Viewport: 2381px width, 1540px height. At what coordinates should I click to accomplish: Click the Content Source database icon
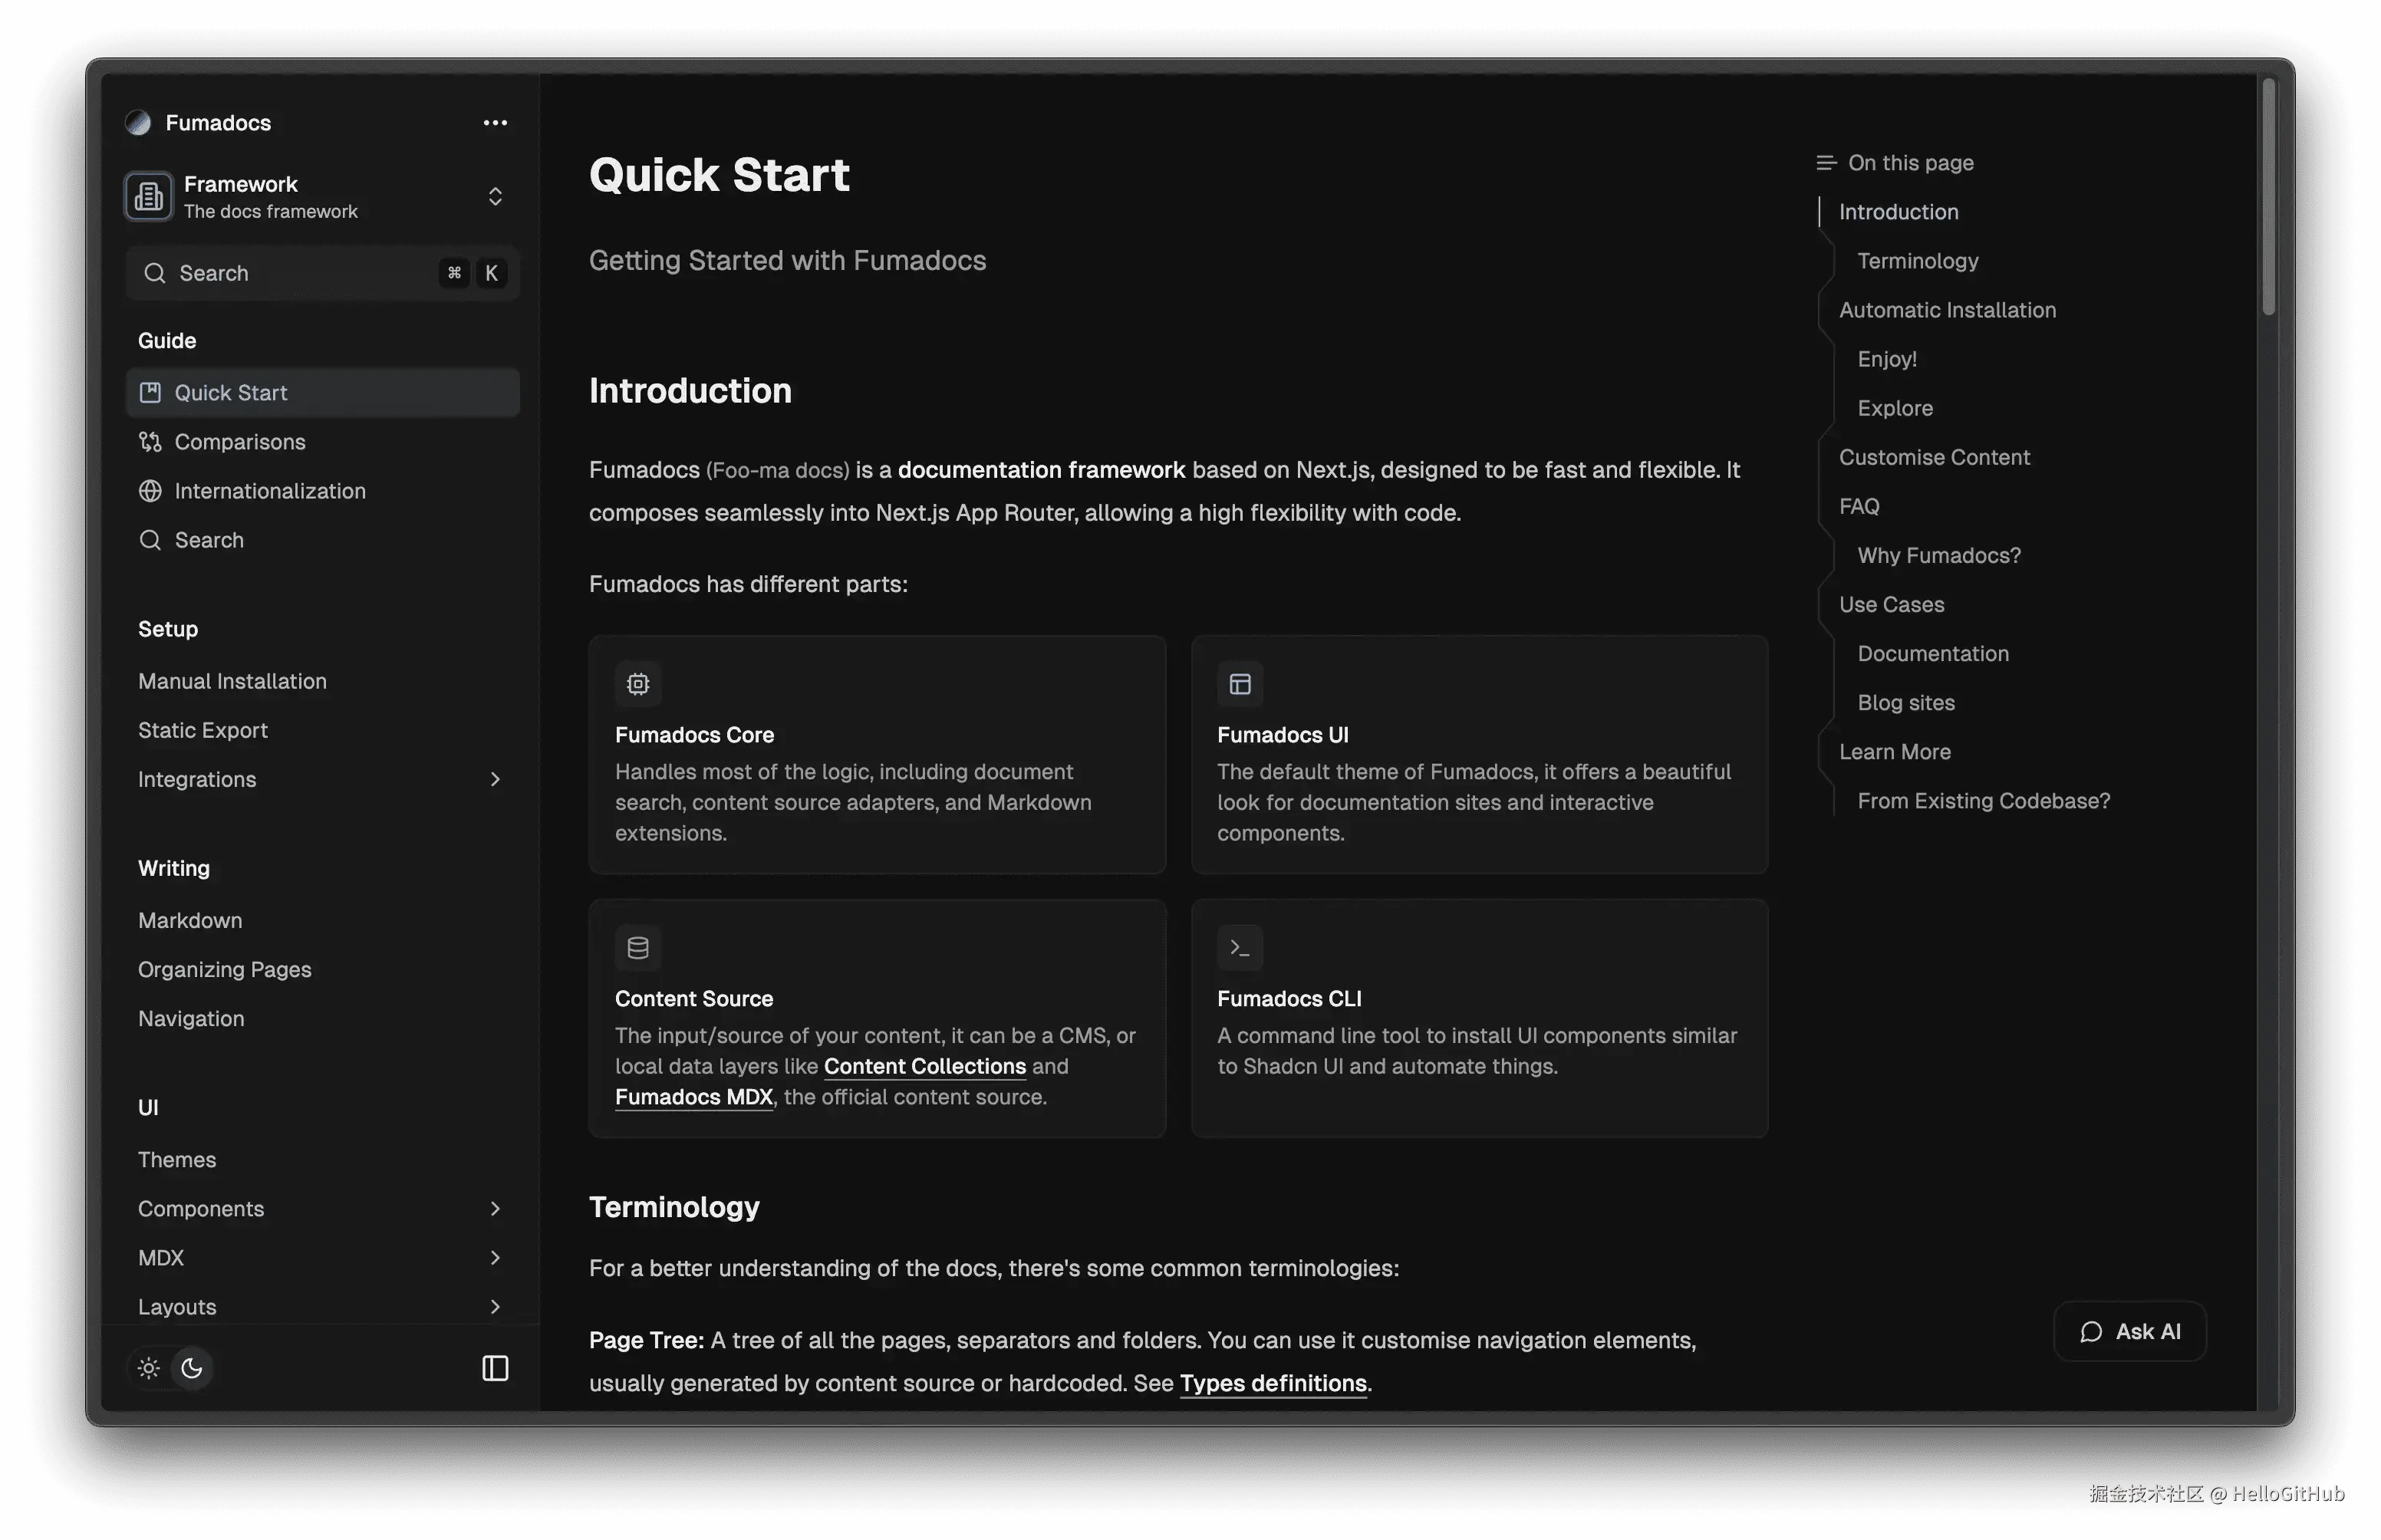(638, 948)
